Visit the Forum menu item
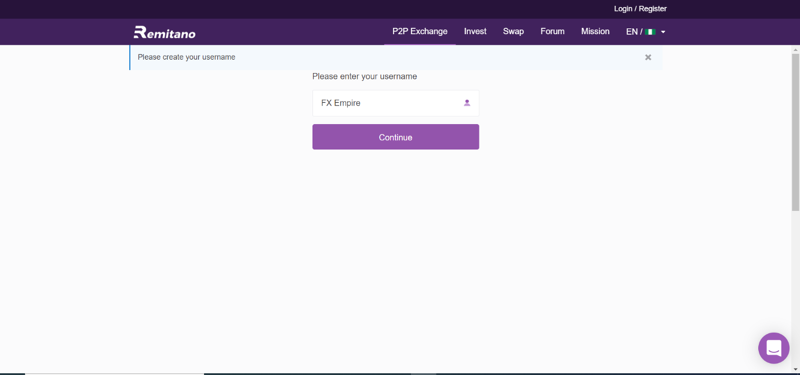The height and width of the screenshot is (375, 800). [553, 32]
